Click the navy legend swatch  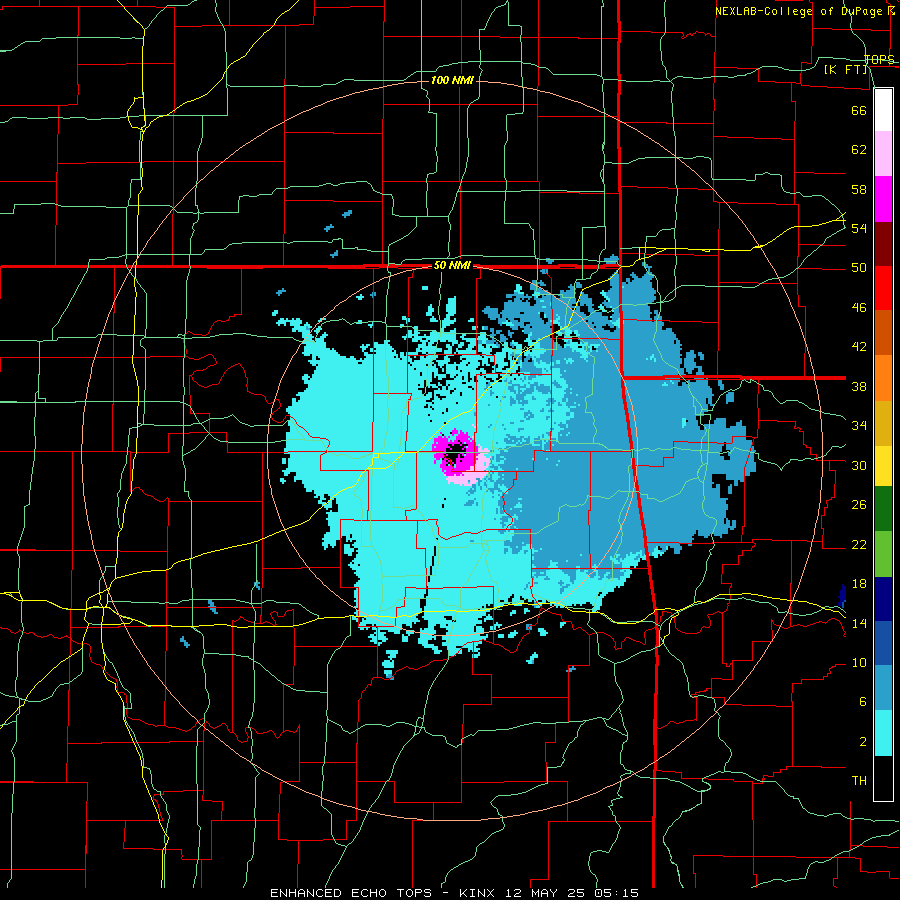pos(883,599)
